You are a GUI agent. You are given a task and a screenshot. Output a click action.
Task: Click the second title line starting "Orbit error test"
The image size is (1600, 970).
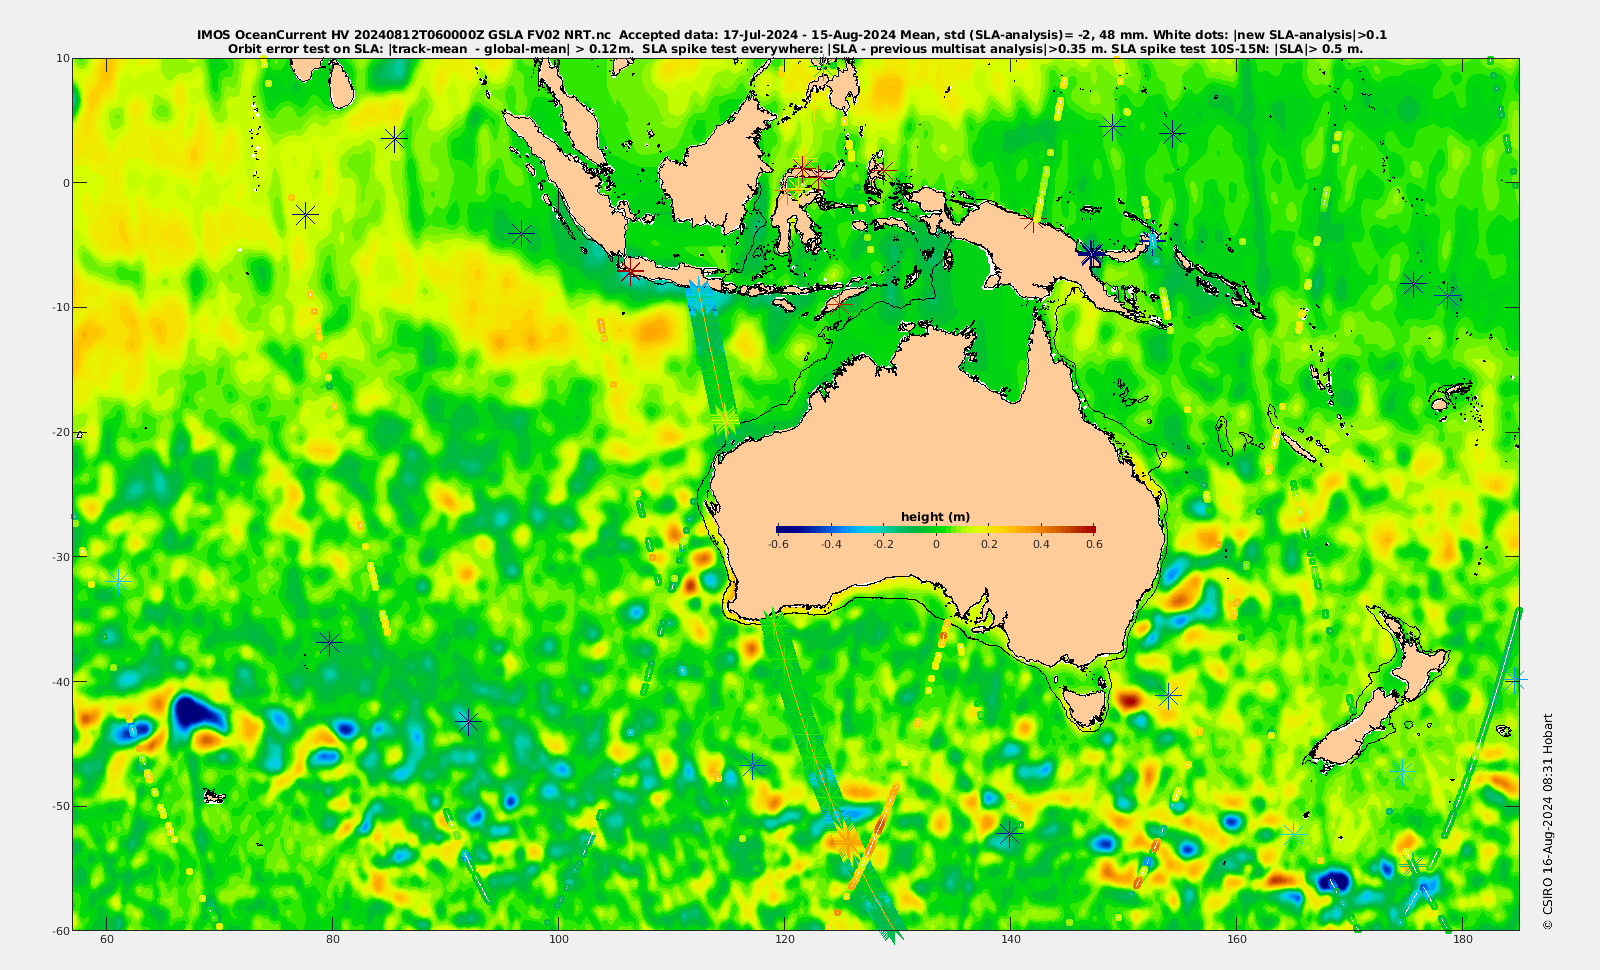click(795, 48)
